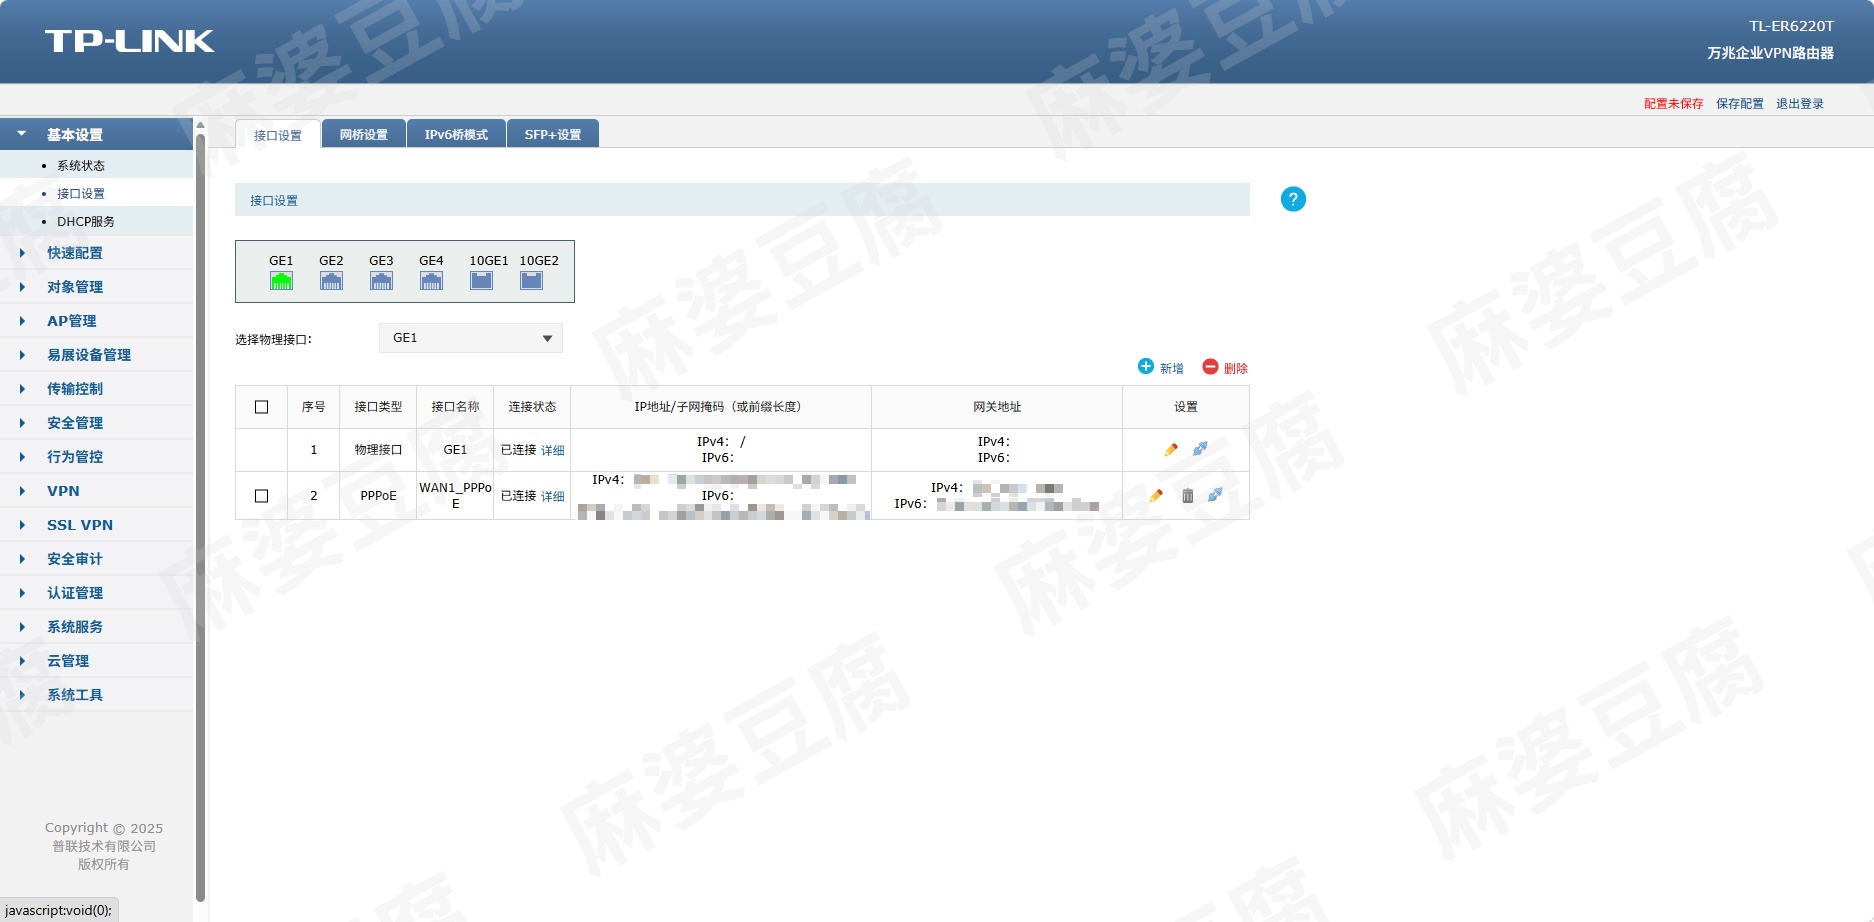Click the 序号 column header

(313, 407)
